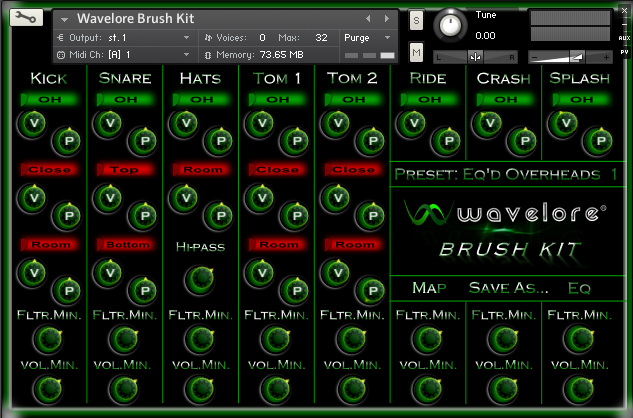Open the Map page
The height and width of the screenshot is (418, 633).
pos(429,288)
